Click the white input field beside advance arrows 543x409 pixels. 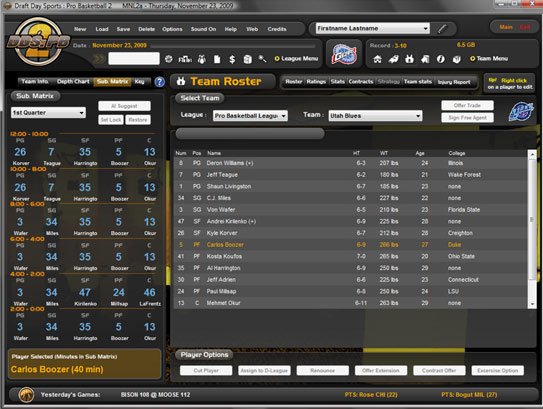(x=134, y=59)
